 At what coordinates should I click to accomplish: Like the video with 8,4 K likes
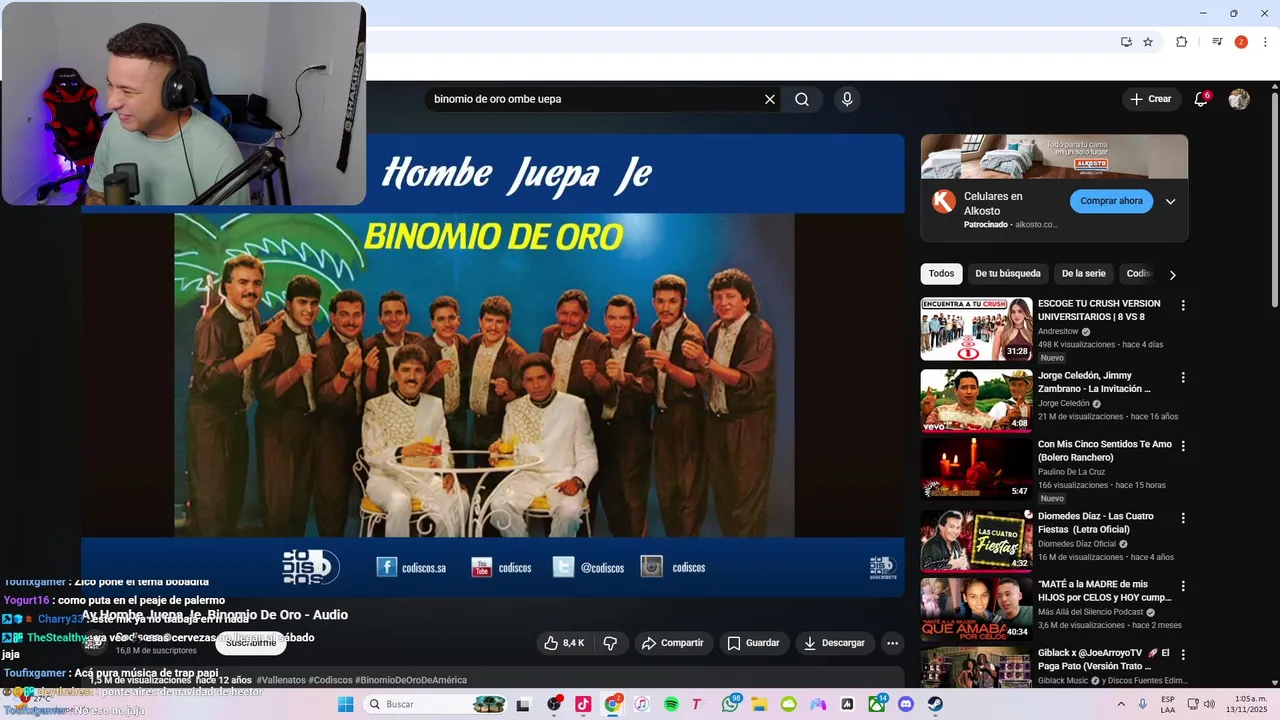[563, 643]
